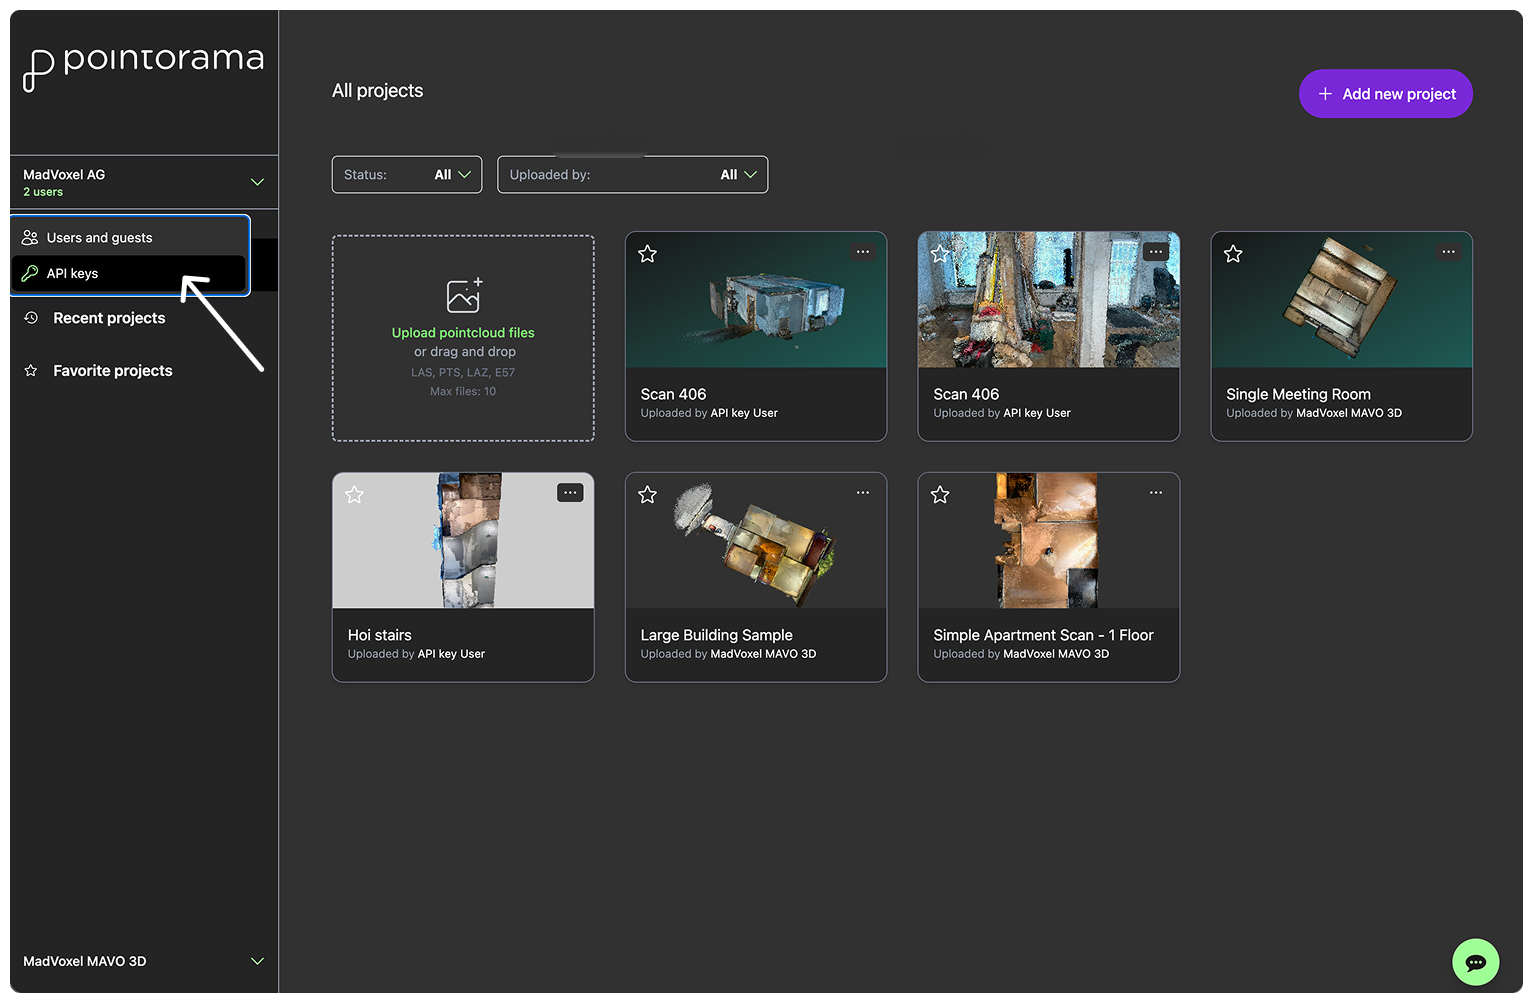Star the Large Building Sample project

(647, 495)
